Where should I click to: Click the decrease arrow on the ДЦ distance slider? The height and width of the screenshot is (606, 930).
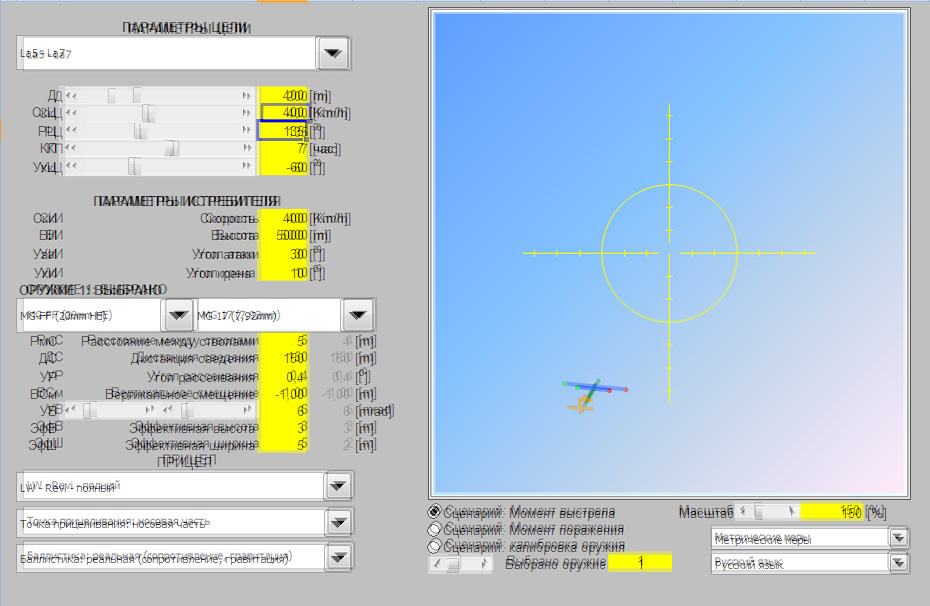(71, 95)
